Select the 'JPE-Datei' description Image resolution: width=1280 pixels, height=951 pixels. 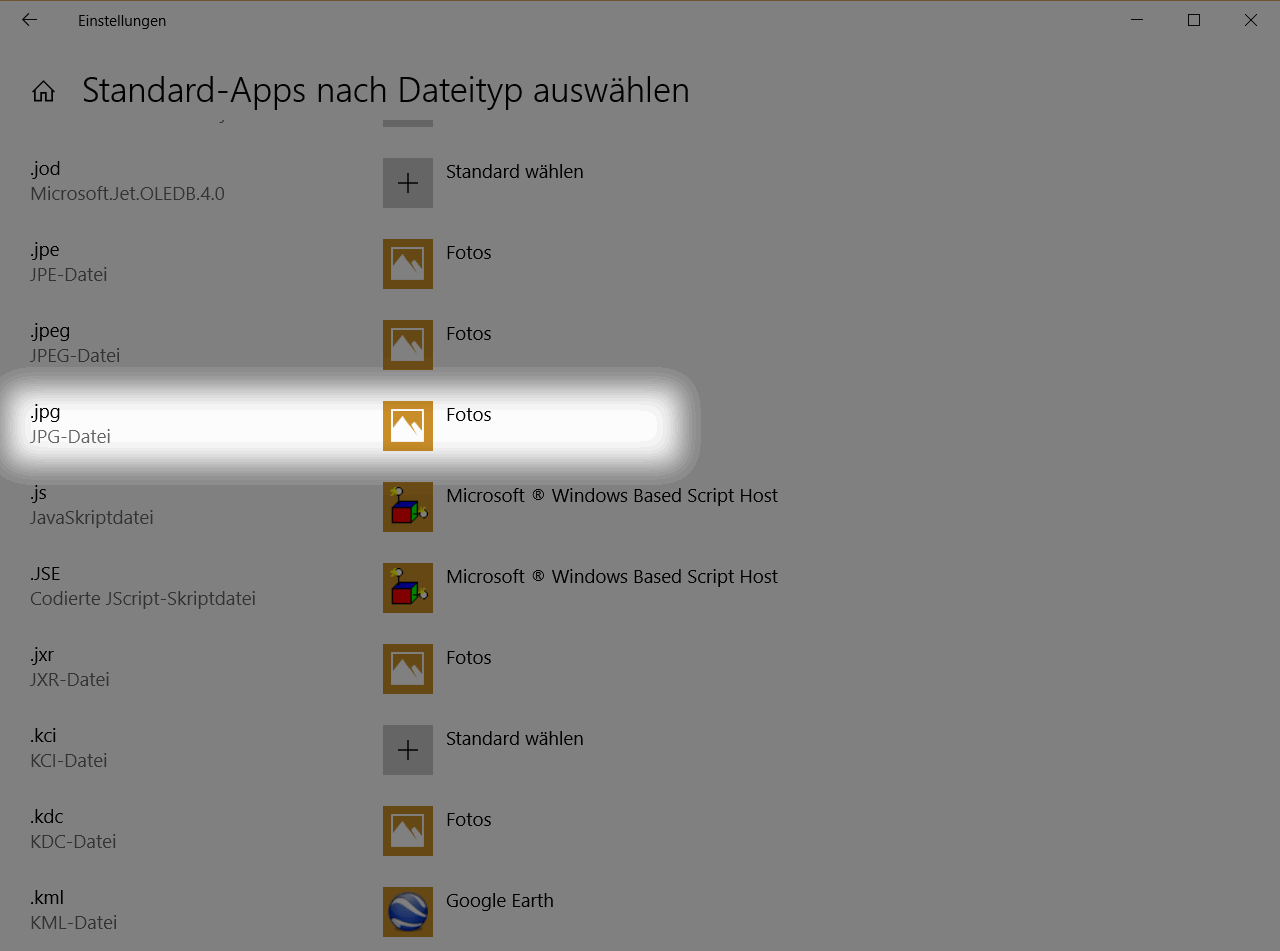(x=69, y=275)
